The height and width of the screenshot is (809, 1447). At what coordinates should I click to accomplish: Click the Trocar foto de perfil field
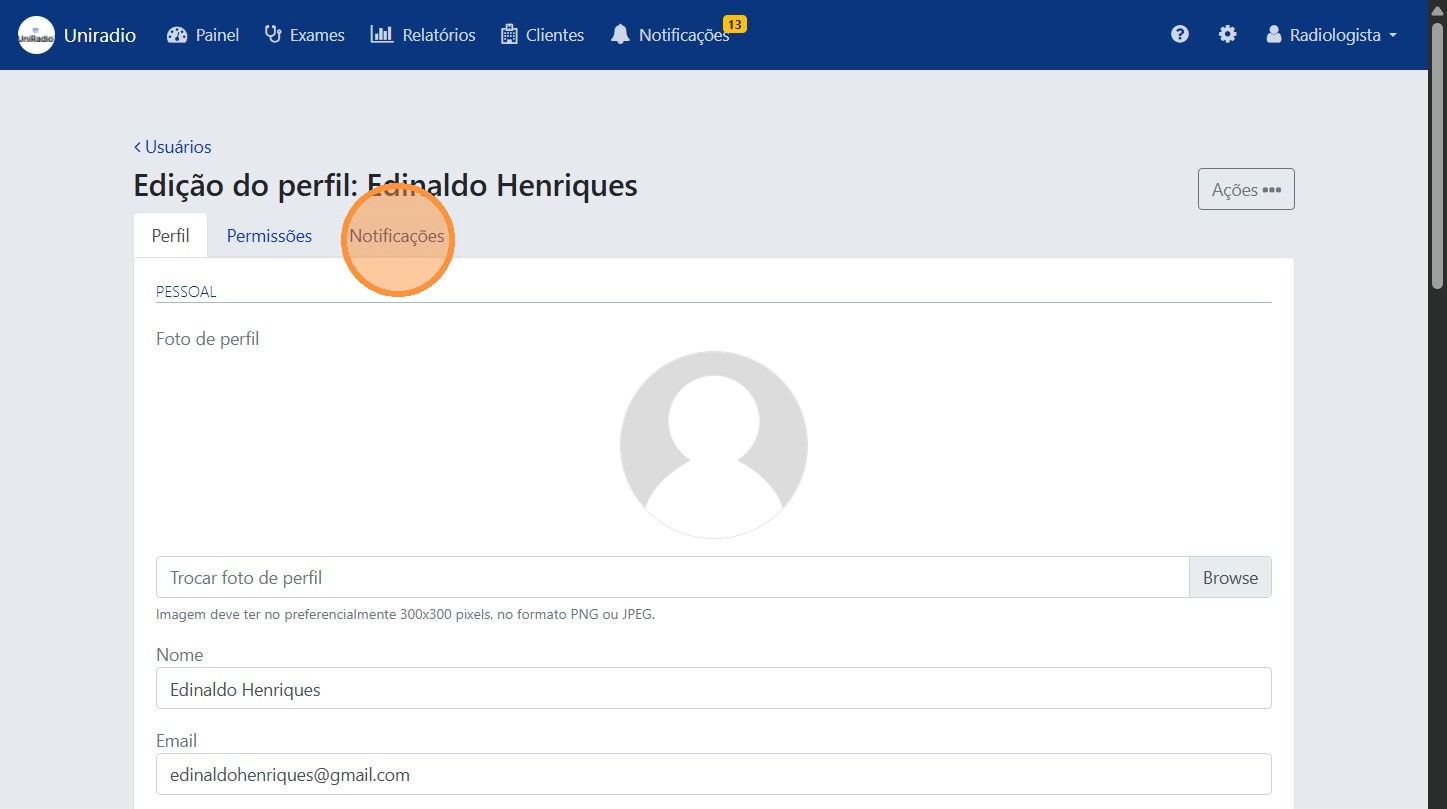(x=670, y=577)
